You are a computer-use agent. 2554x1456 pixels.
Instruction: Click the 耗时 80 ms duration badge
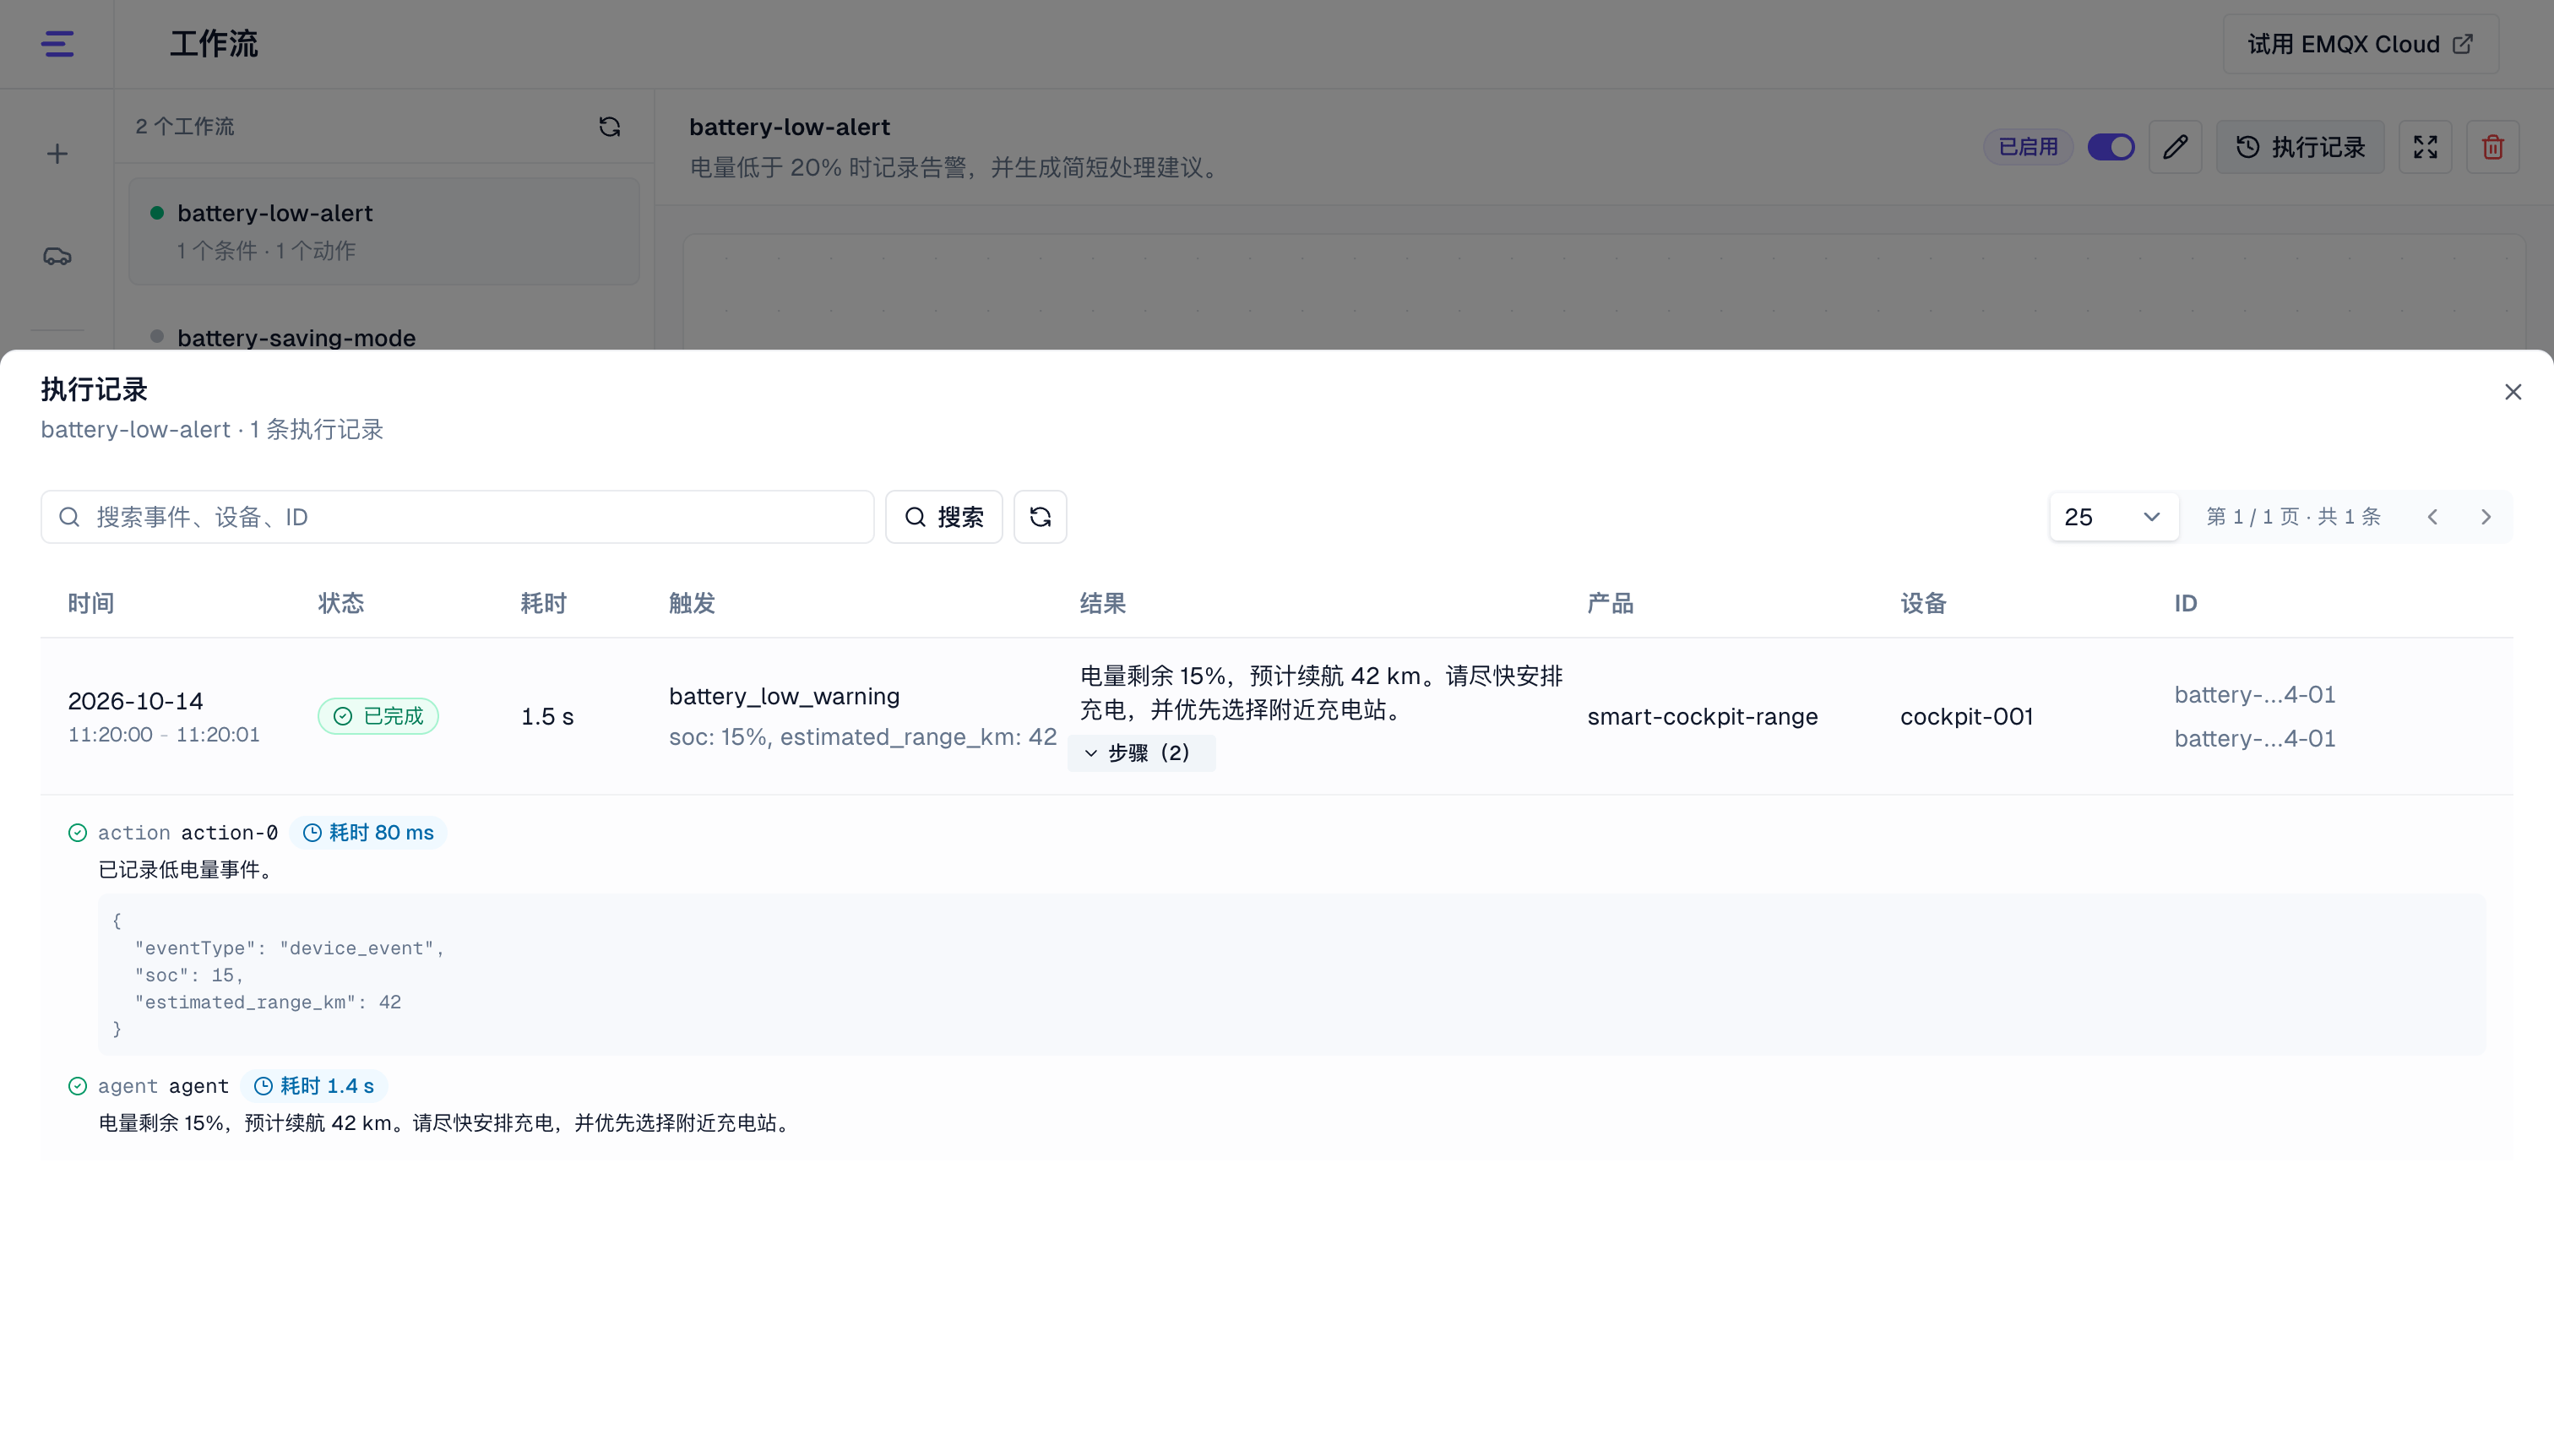coord(368,833)
